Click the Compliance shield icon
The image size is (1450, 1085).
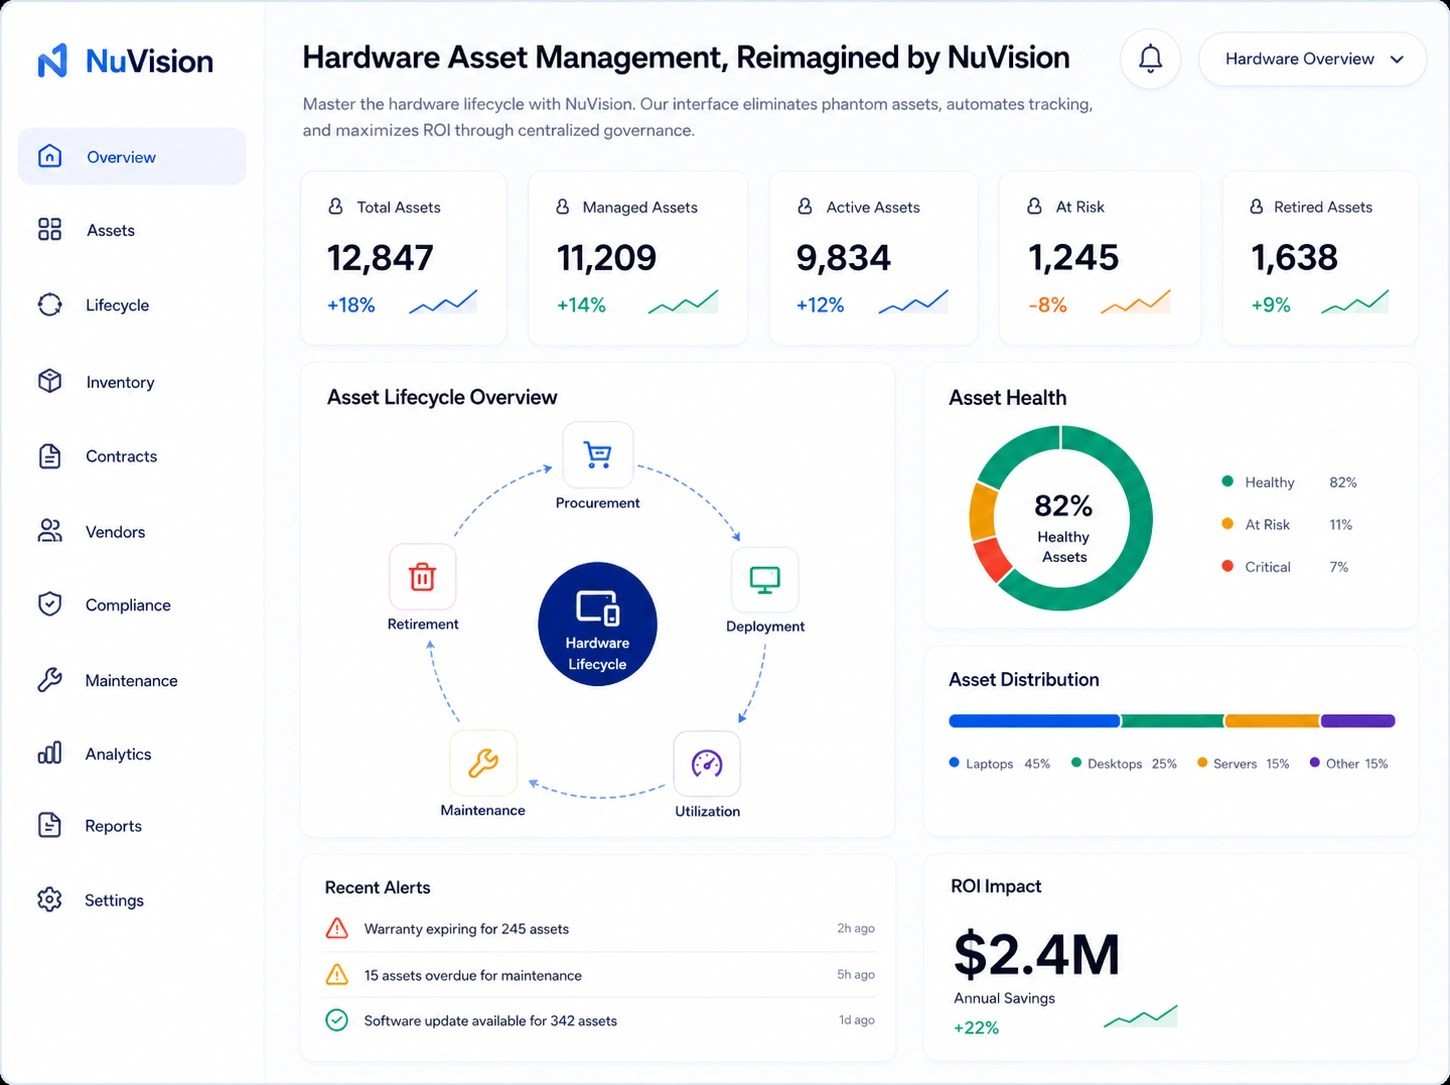tap(50, 604)
